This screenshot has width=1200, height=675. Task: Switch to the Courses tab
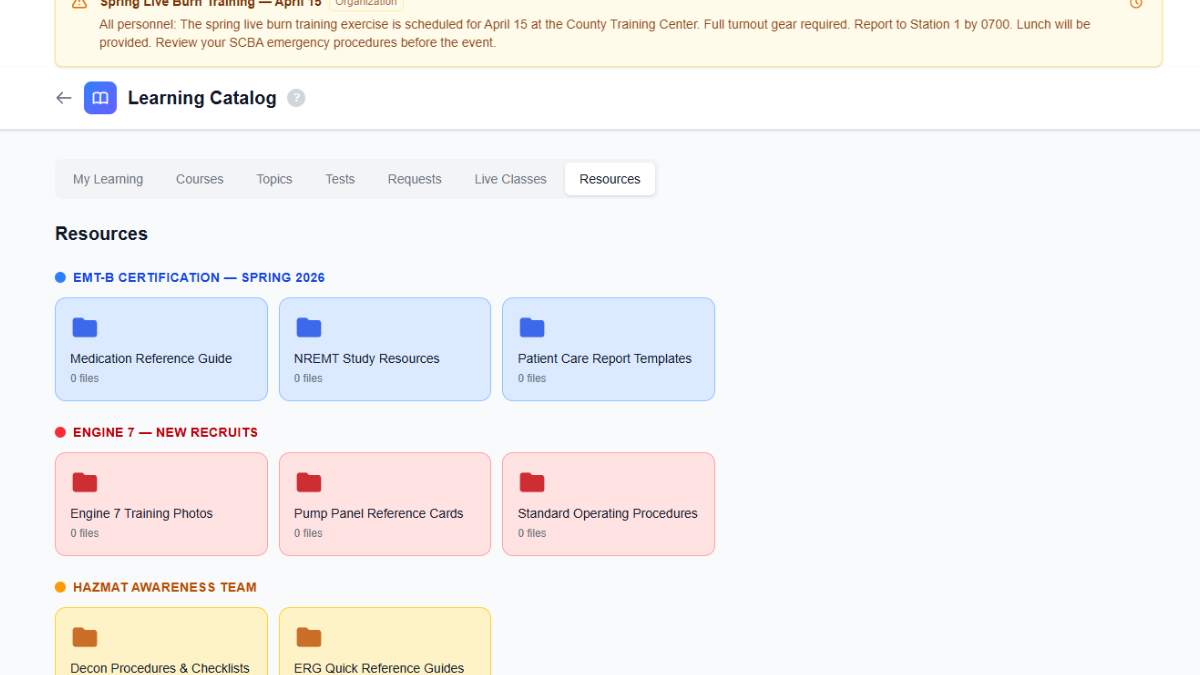[x=200, y=179]
